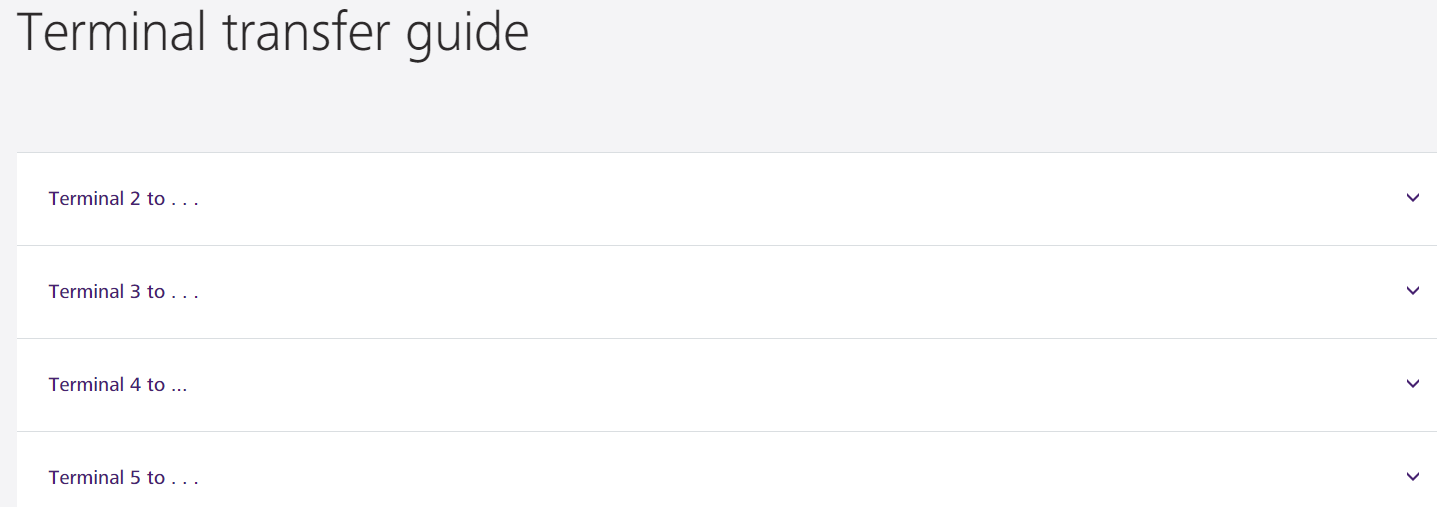
Task: Click the chevron icon for Terminal 4
Action: [x=1412, y=384]
